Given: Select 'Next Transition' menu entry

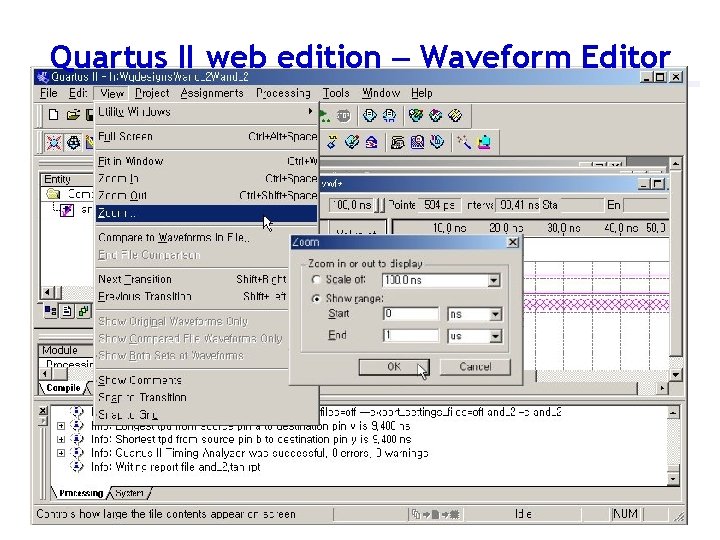Looking at the screenshot, I should [192, 279].
